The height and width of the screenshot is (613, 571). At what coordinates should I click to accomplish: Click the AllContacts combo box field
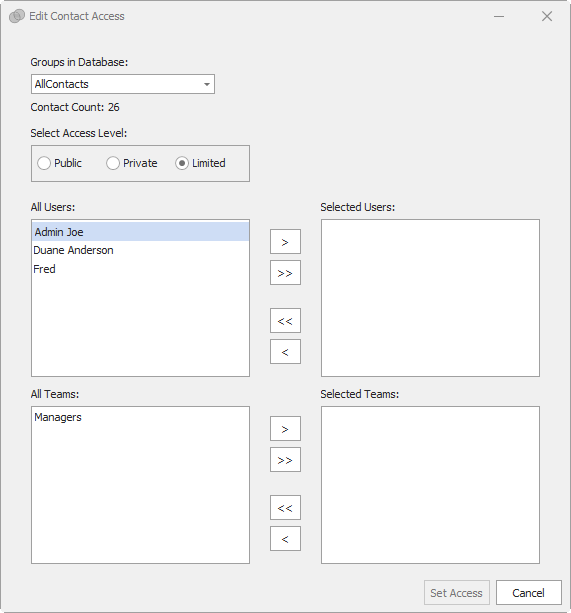click(123, 84)
